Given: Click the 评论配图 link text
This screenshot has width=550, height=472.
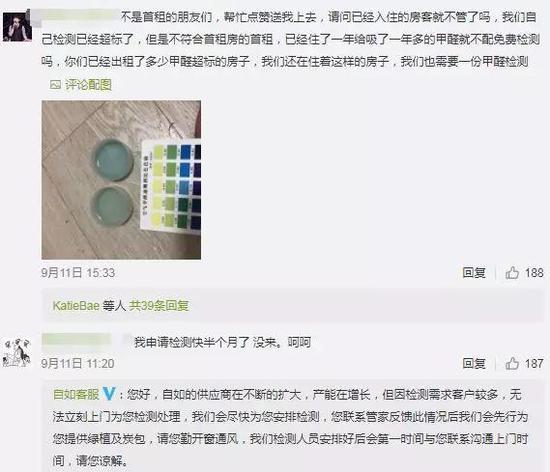Looking at the screenshot, I should [x=88, y=85].
